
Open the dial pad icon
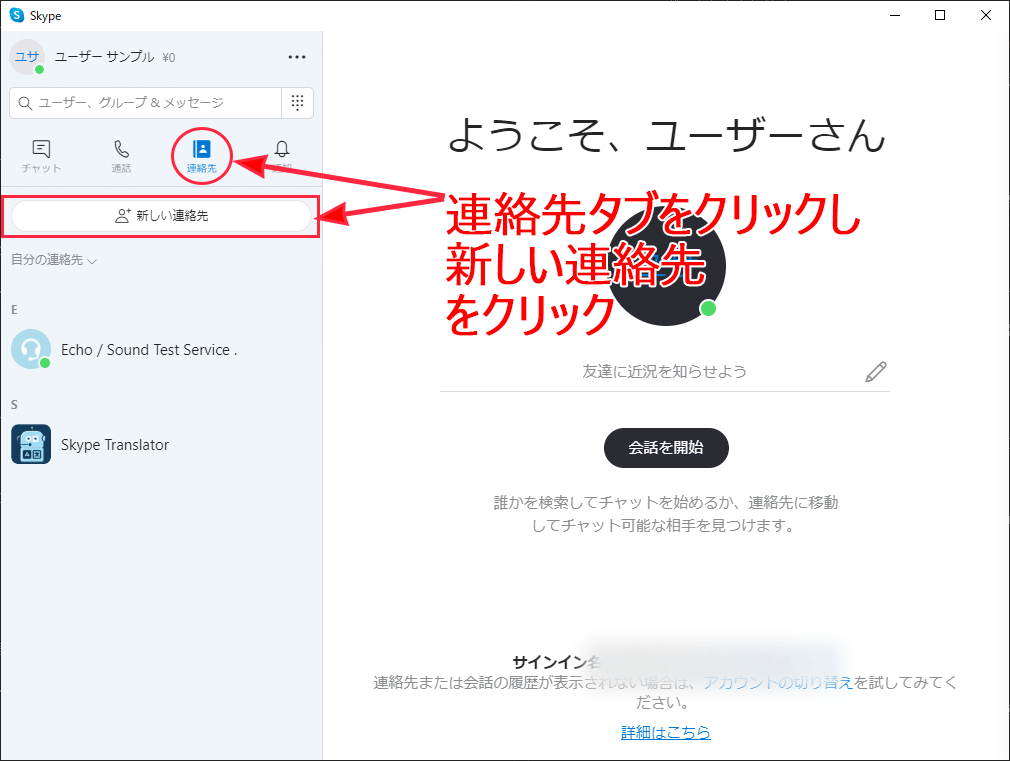coord(297,102)
